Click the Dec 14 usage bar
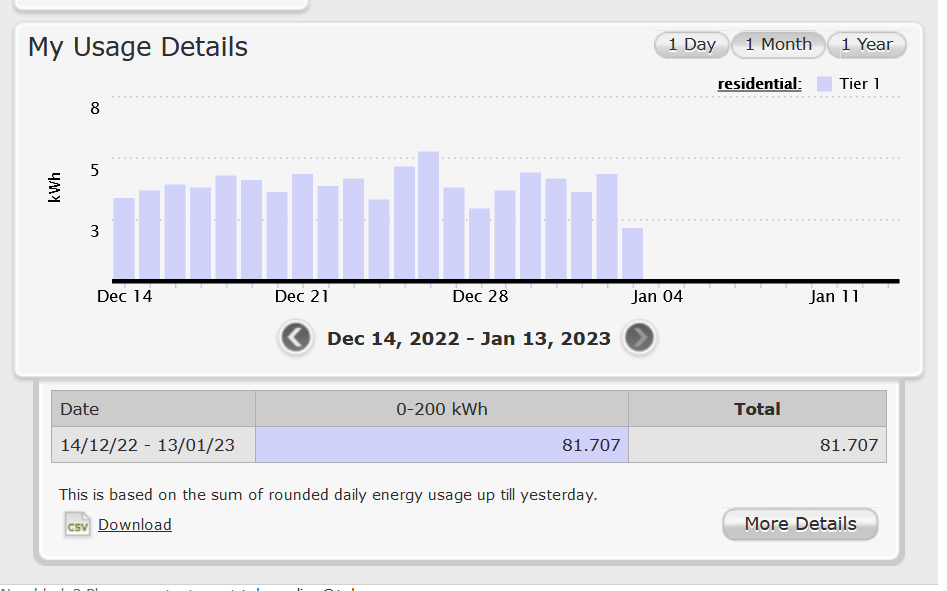Viewport: 947px width, 591px height. pos(122,240)
